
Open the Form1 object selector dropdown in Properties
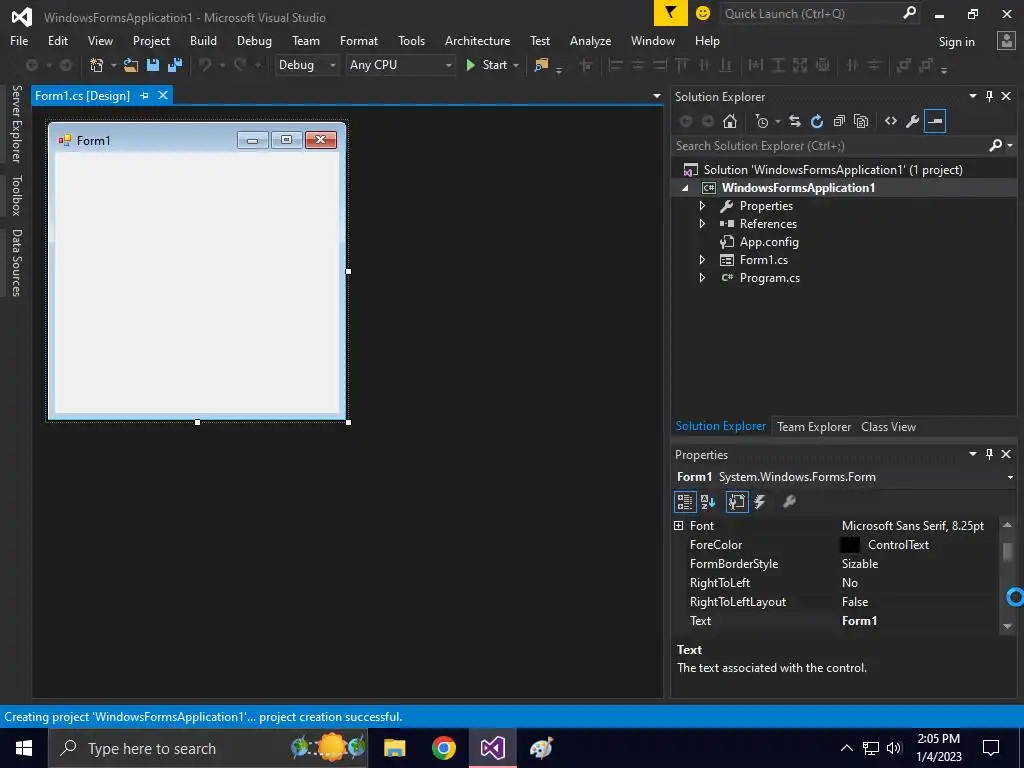tap(1010, 477)
